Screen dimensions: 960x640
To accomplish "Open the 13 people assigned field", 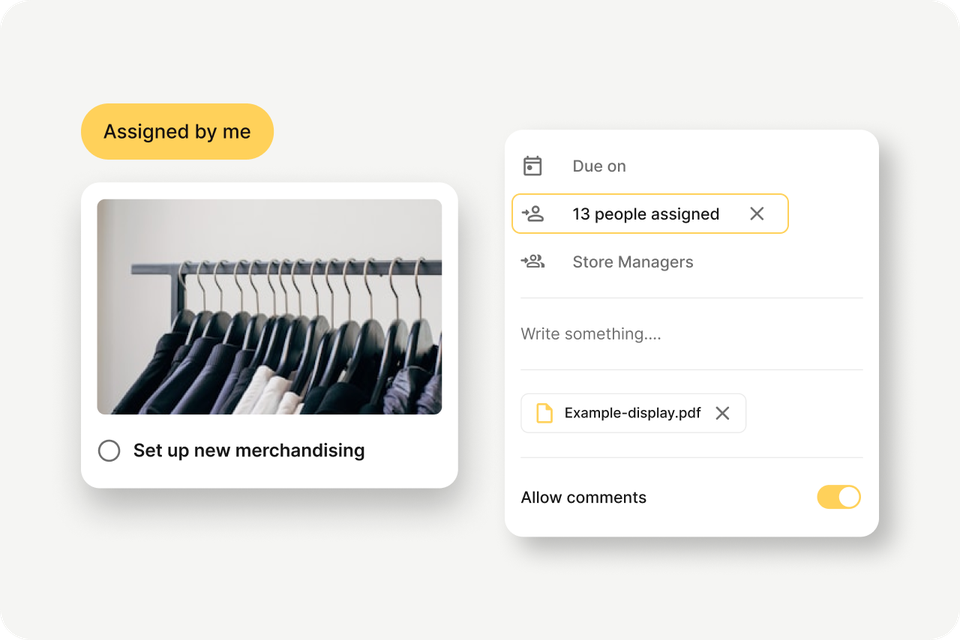I will (650, 214).
